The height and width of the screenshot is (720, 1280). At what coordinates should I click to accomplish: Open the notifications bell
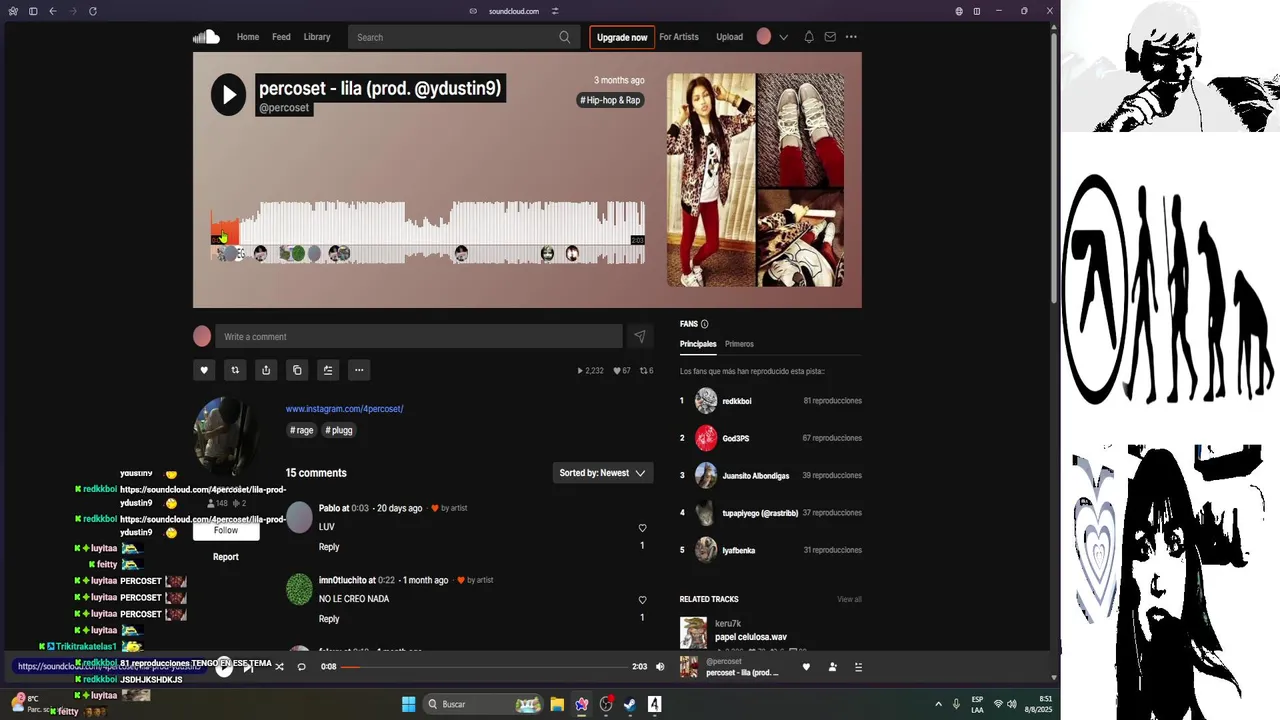pos(809,37)
